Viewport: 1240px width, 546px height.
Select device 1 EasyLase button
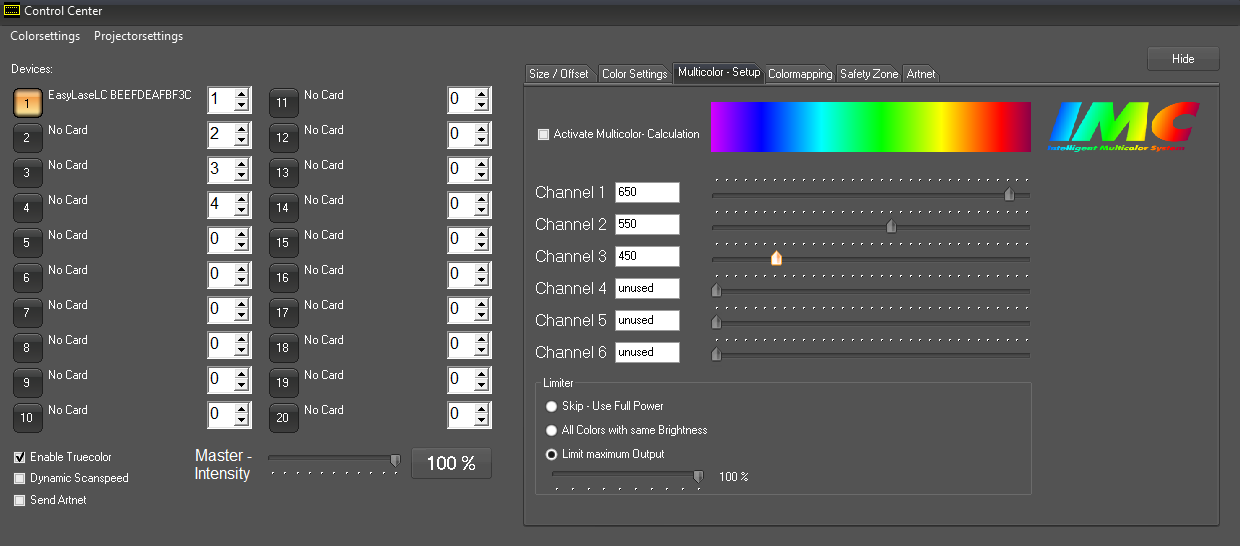28,103
